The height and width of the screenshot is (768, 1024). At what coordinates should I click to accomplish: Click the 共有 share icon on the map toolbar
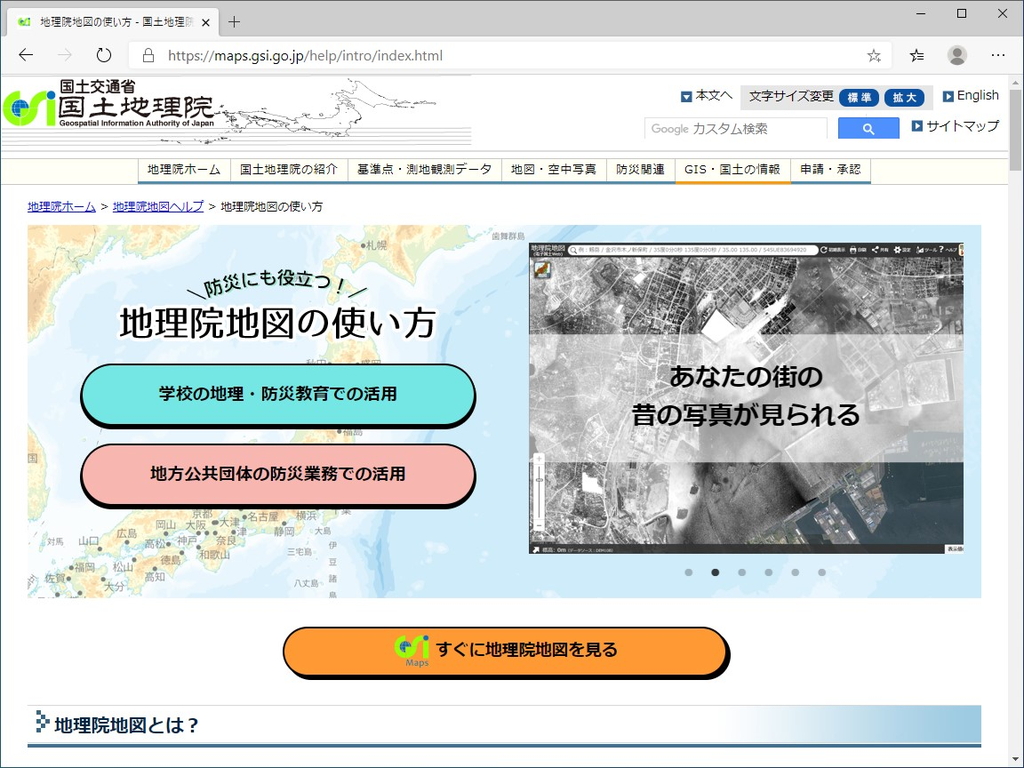[x=876, y=252]
